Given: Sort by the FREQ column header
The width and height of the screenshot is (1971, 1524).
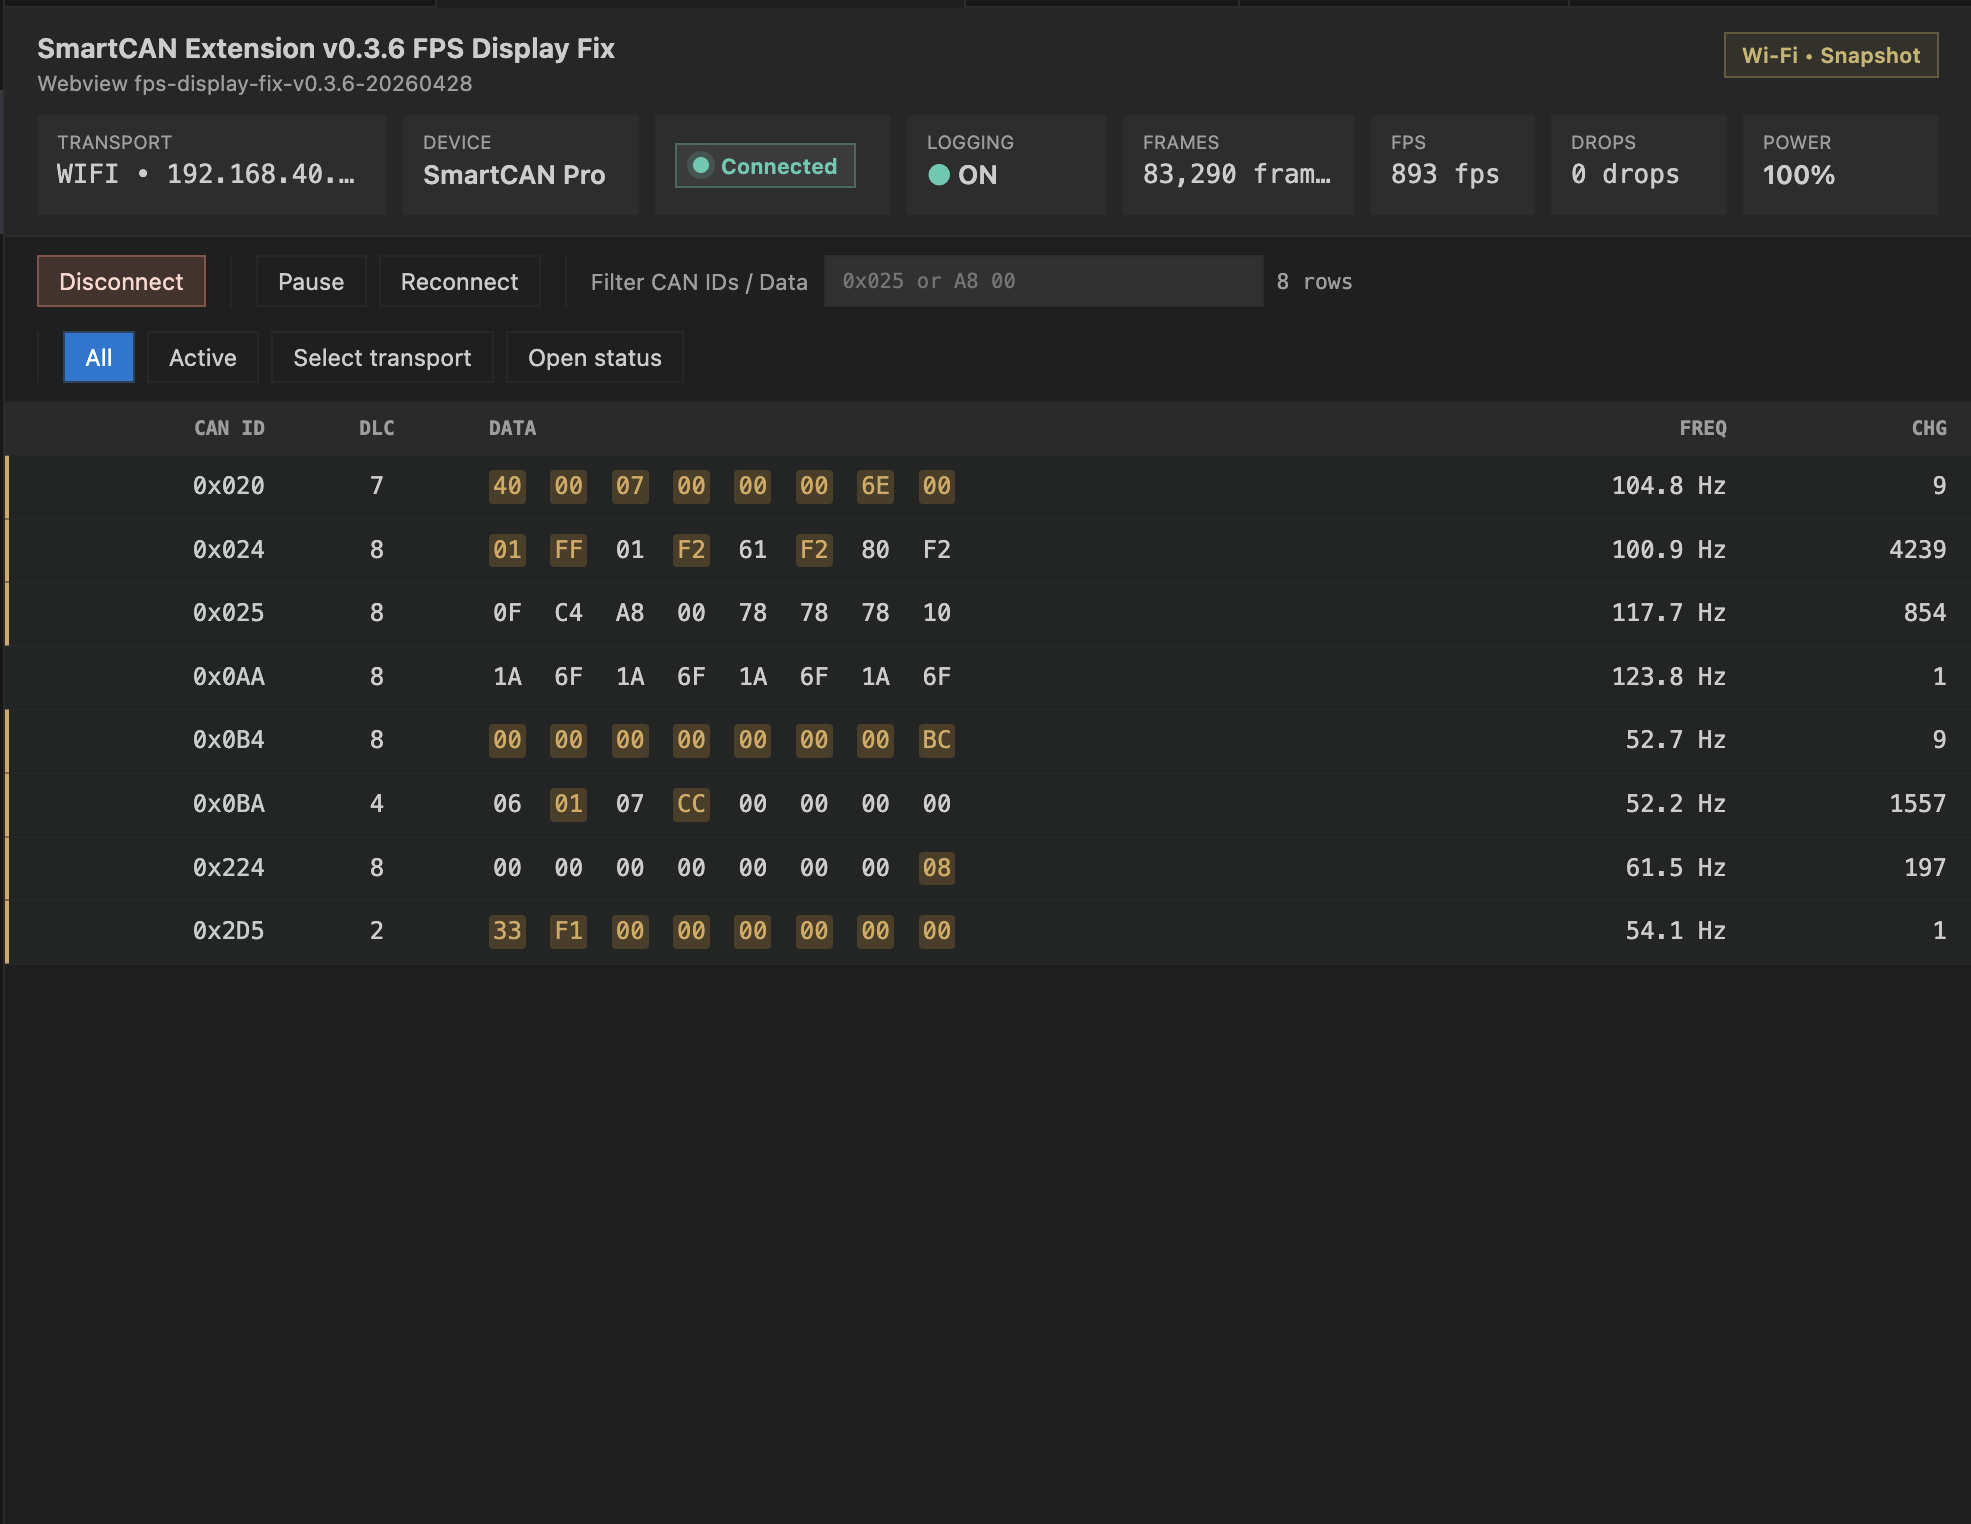Looking at the screenshot, I should (x=1702, y=428).
